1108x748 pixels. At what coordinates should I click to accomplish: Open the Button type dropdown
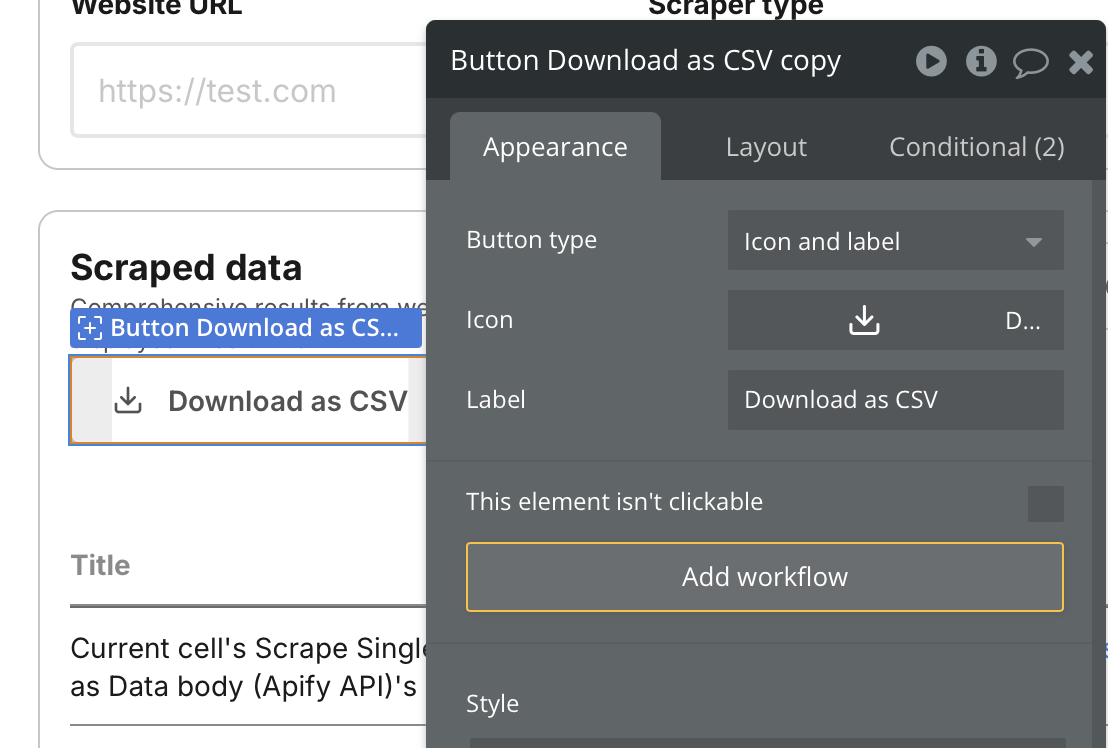pyautogui.click(x=895, y=240)
